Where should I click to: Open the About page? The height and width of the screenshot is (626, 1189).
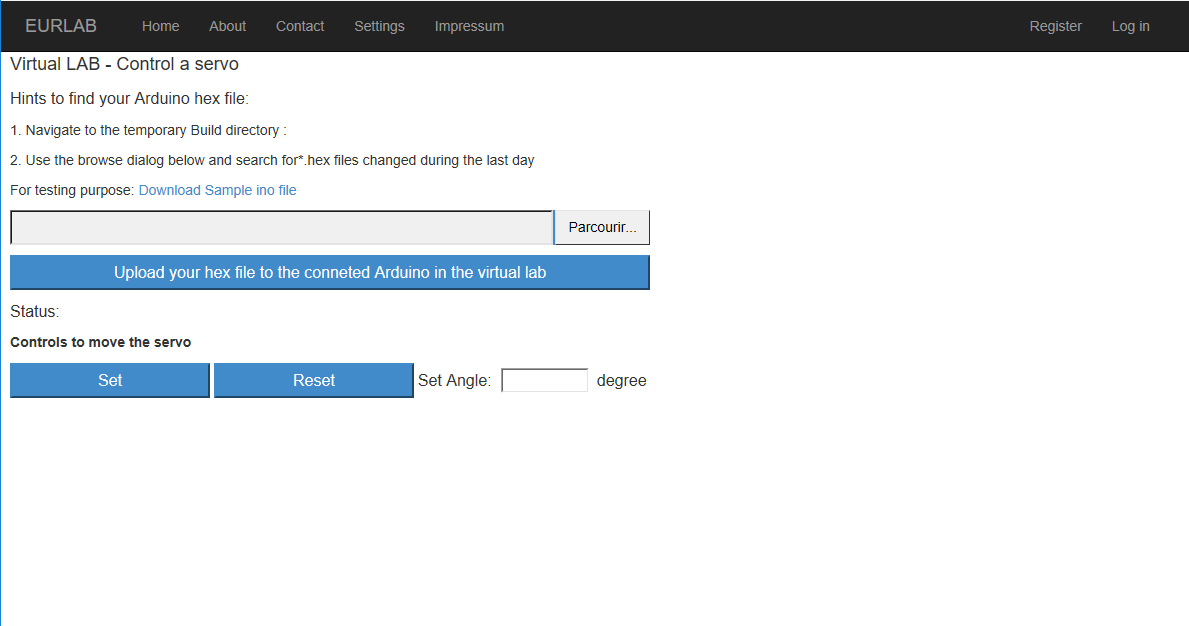(228, 26)
